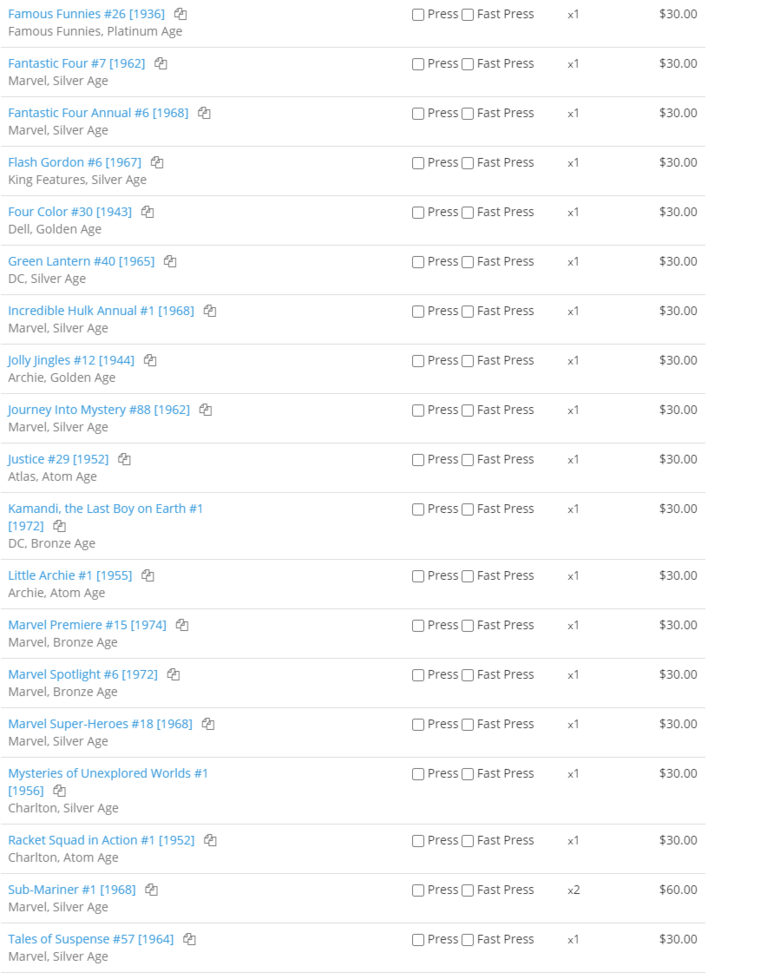780x979 pixels.
Task: Check Press box for Fantastic Four Annual #6
Action: pos(418,114)
